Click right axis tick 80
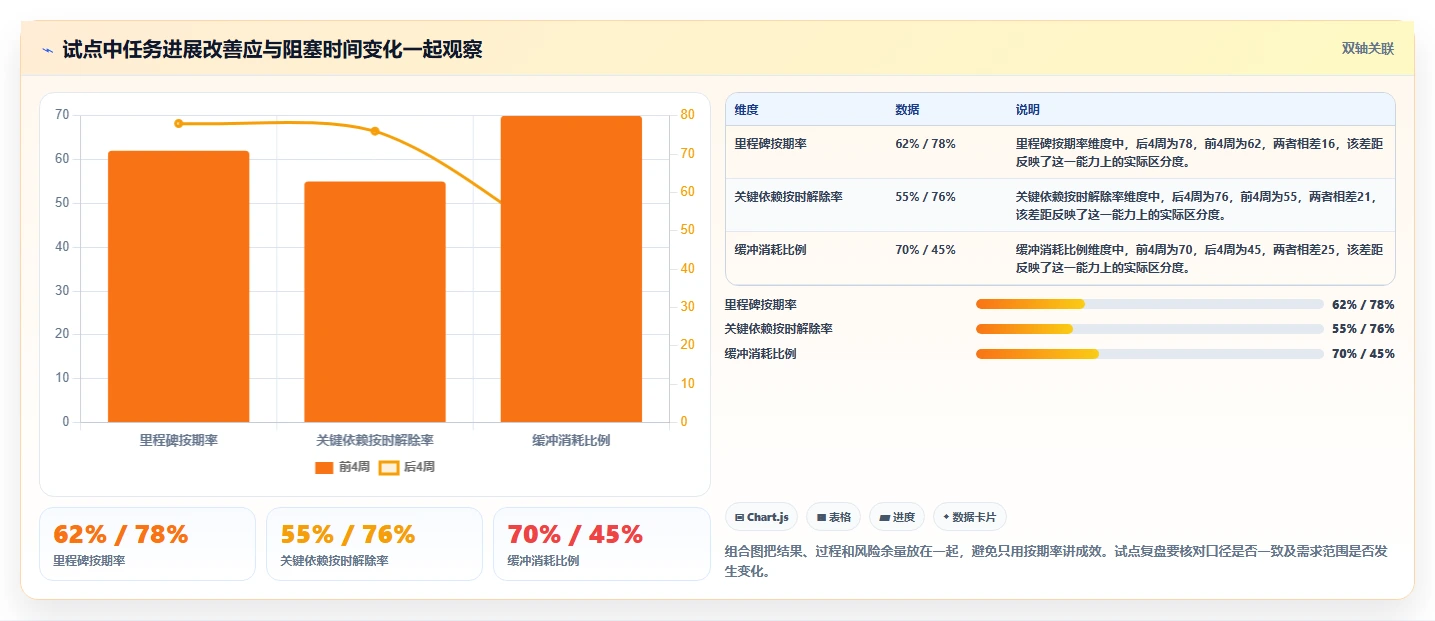1435x621 pixels. [687, 114]
